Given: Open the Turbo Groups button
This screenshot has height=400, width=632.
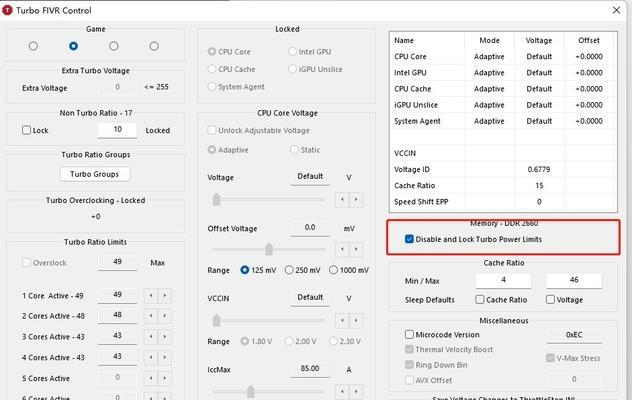Looking at the screenshot, I should [95, 174].
